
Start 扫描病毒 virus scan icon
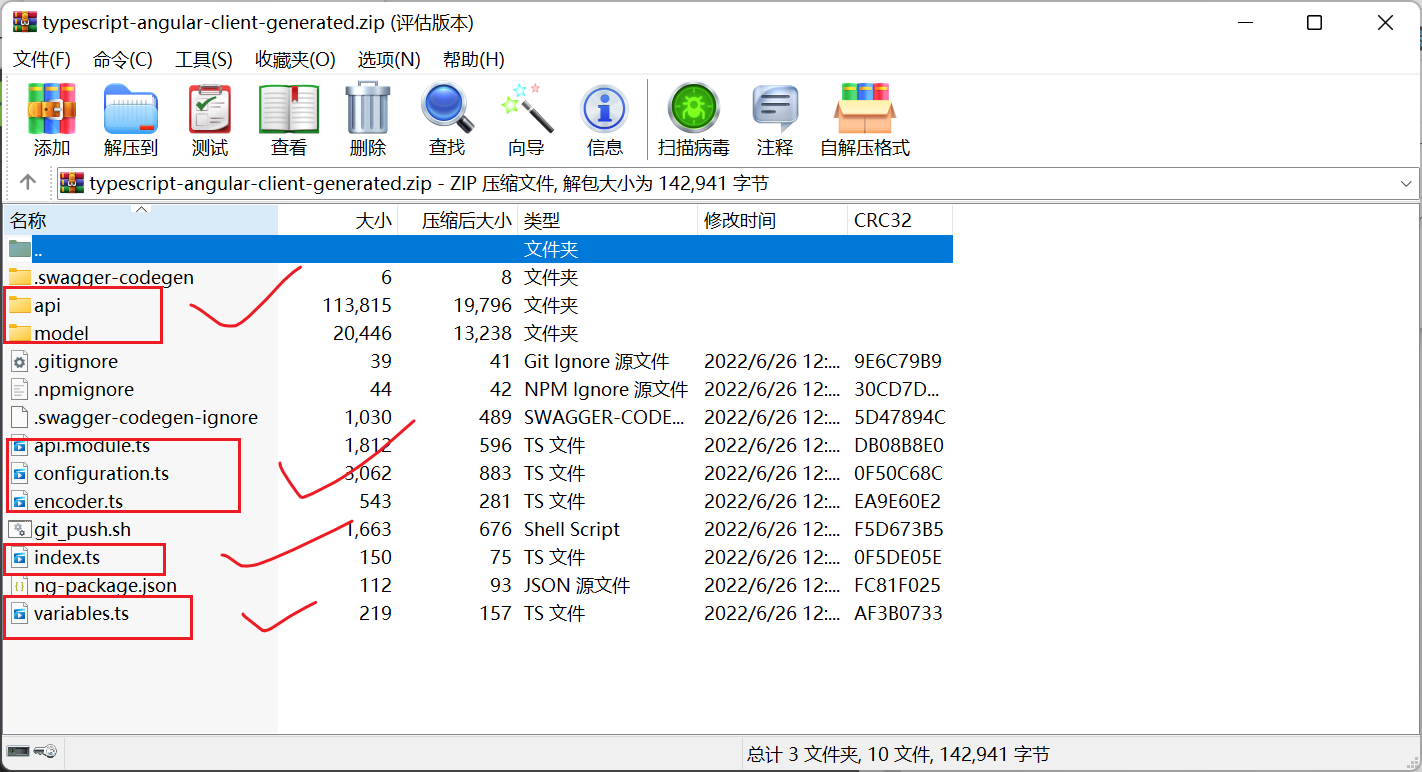pyautogui.click(x=693, y=110)
